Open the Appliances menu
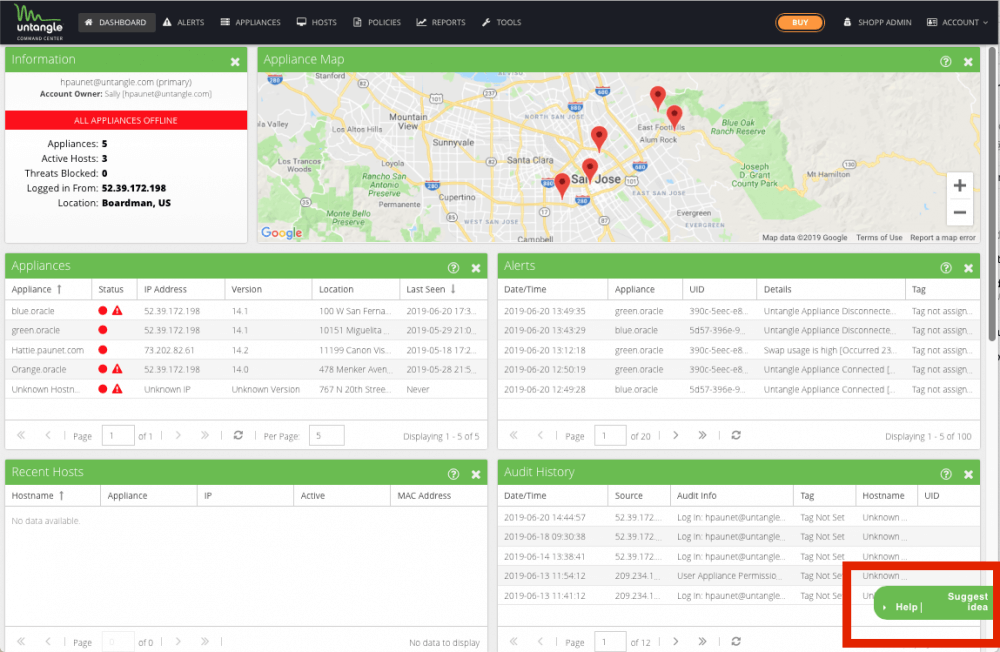This screenshot has width=1000, height=652. (251, 22)
